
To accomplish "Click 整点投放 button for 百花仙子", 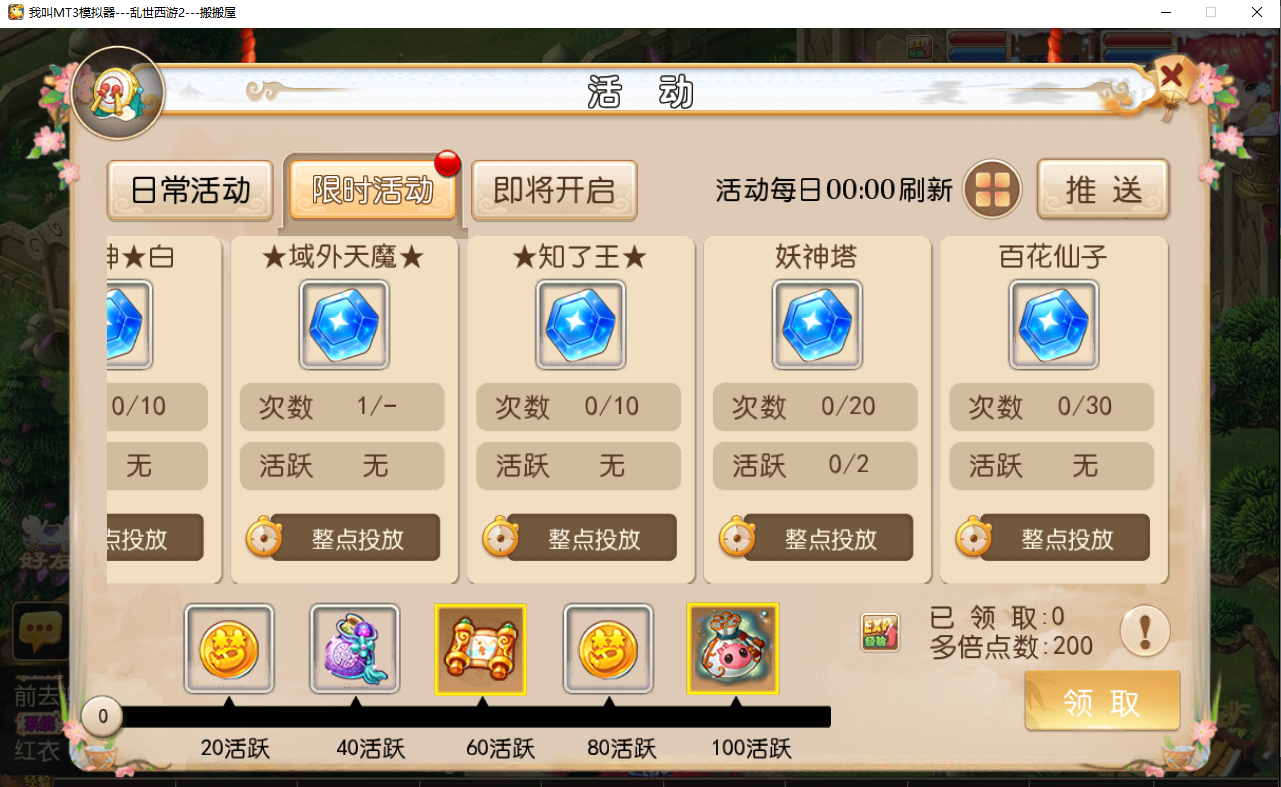I will click(1066, 538).
